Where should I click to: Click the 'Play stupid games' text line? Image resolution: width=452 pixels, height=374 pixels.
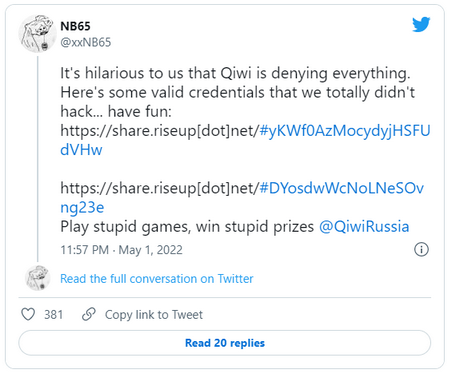coord(187,227)
